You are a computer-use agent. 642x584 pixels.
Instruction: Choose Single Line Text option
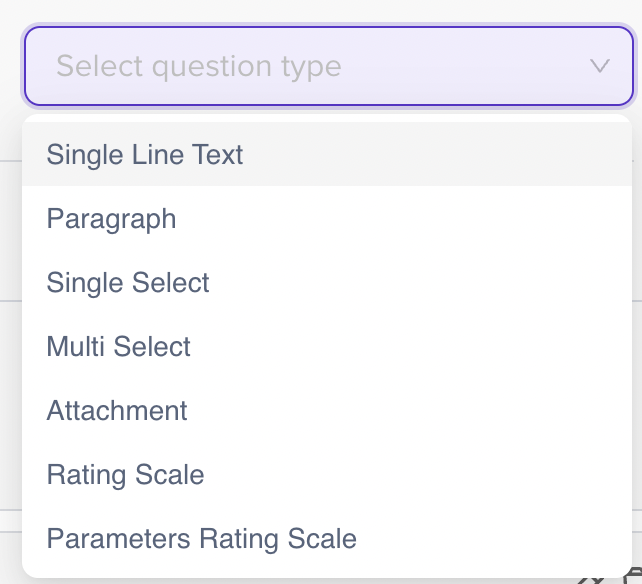pos(145,155)
